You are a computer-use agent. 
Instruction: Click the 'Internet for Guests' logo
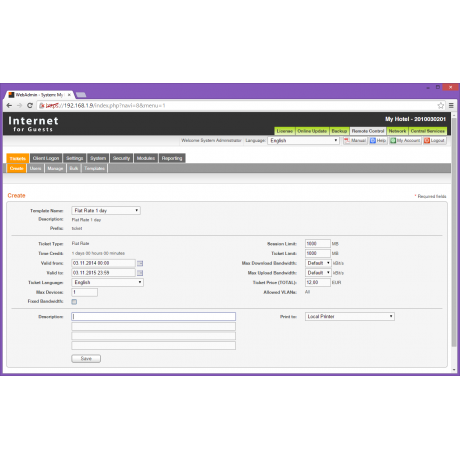coord(33,124)
